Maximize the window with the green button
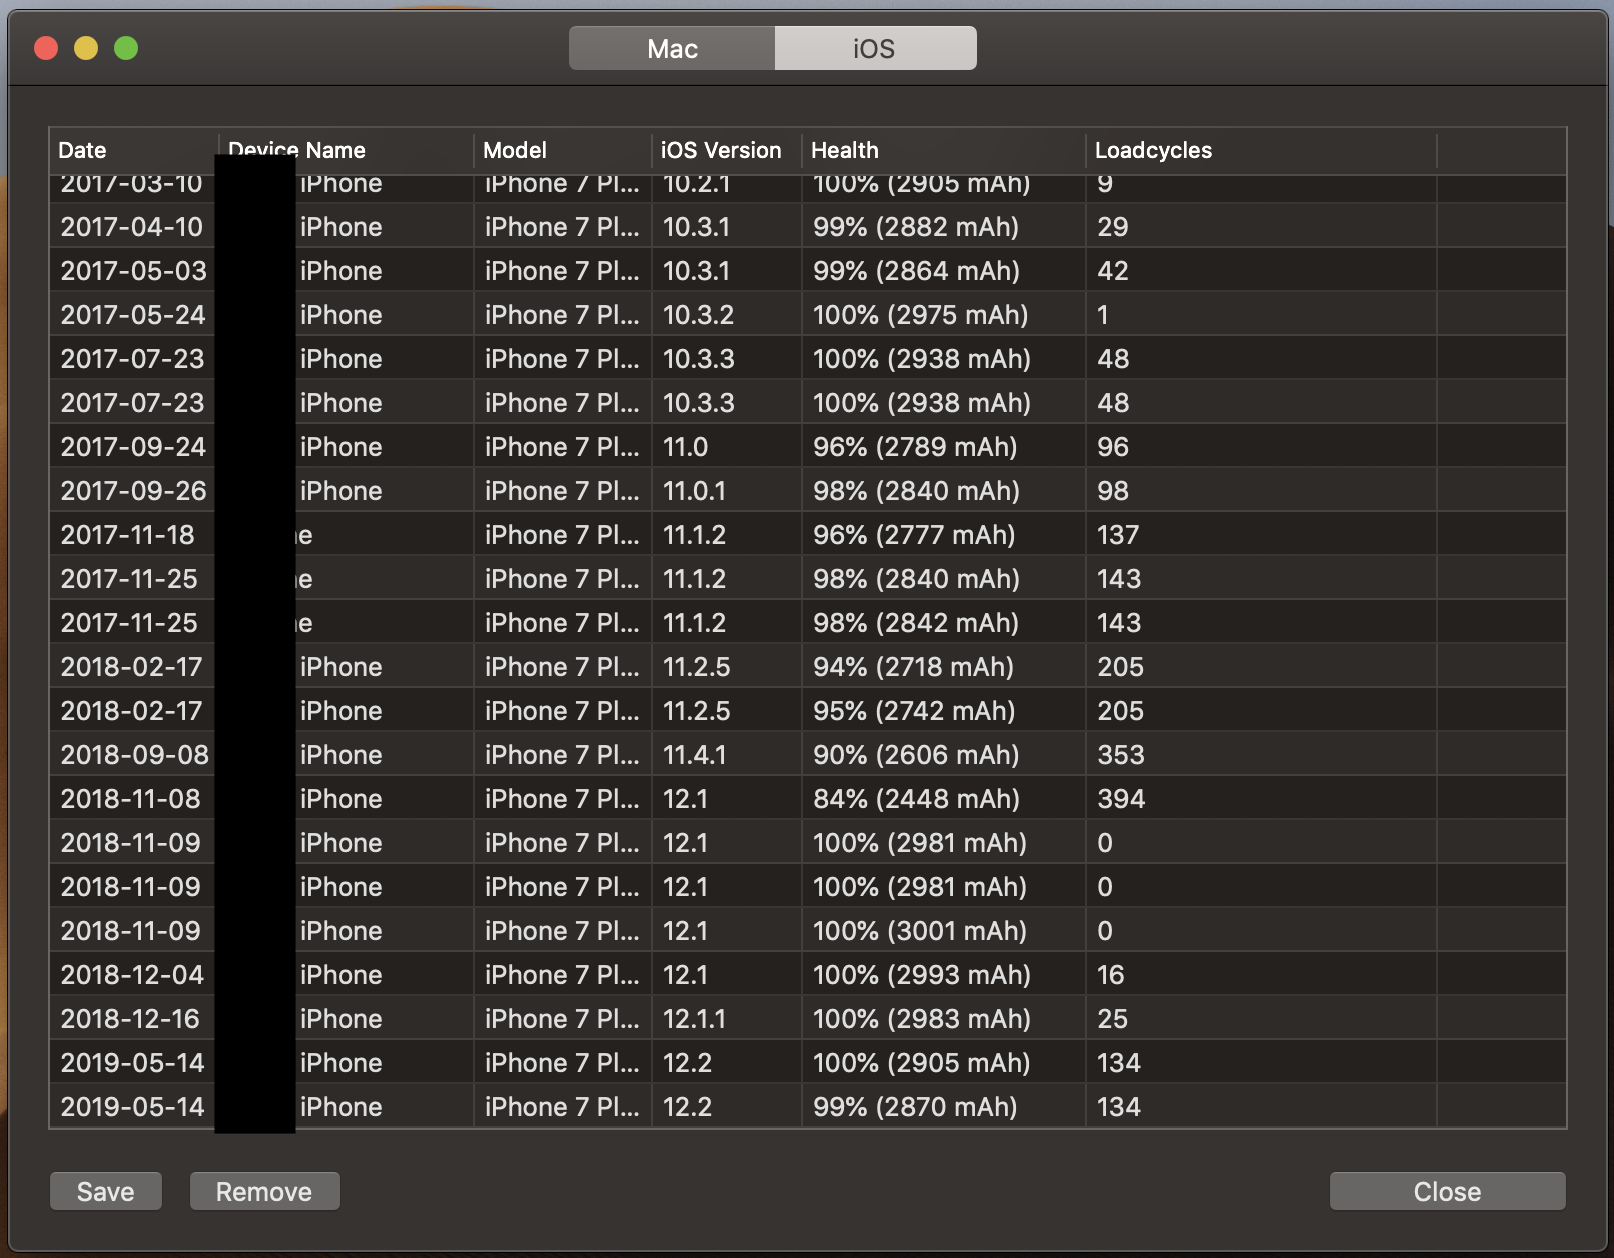 pyautogui.click(x=126, y=48)
